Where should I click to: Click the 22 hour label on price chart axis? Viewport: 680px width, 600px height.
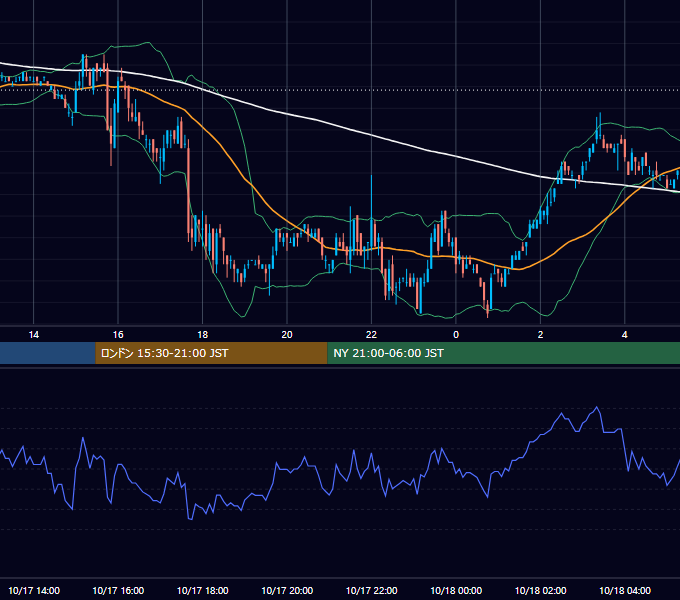(371, 335)
